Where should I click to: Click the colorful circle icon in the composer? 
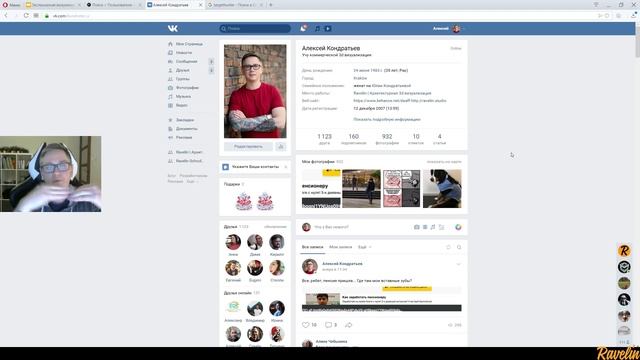pos(458,227)
